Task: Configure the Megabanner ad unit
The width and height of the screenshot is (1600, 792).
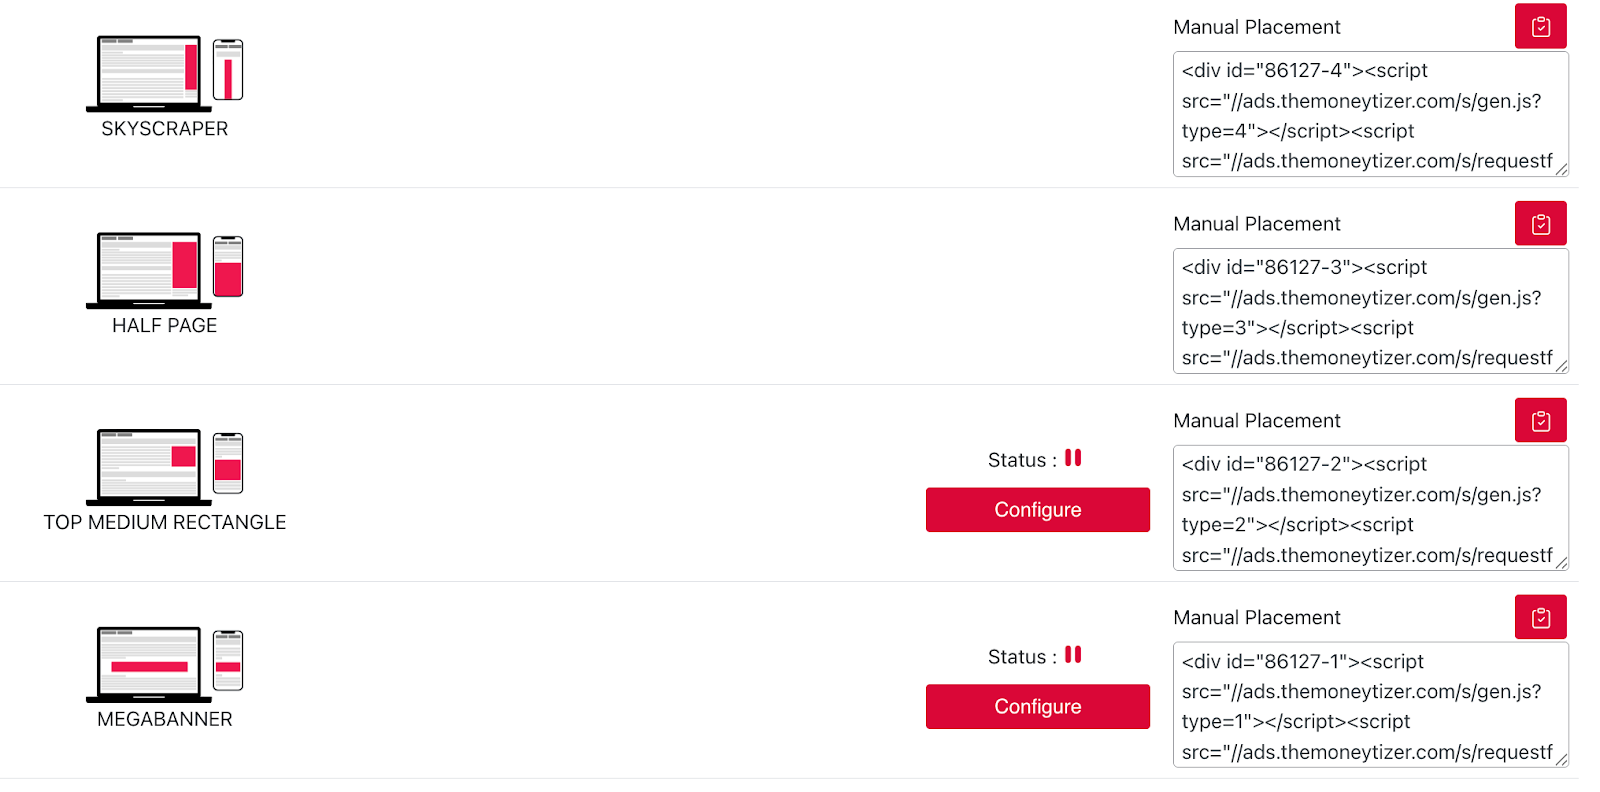Action: 1037,707
